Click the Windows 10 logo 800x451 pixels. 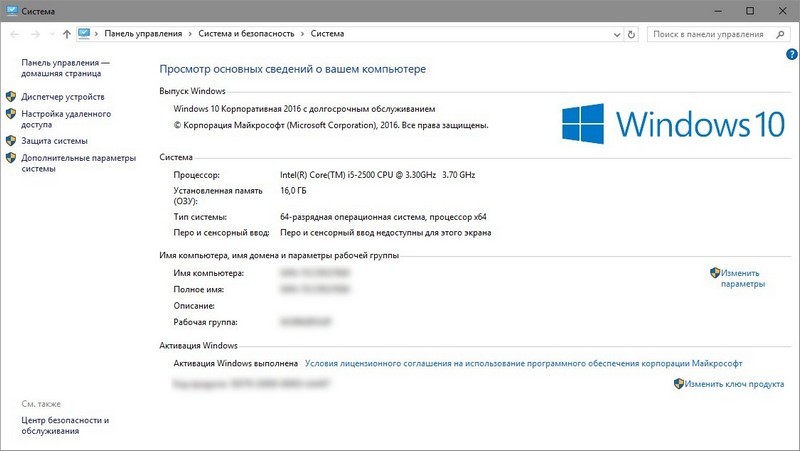(673, 124)
